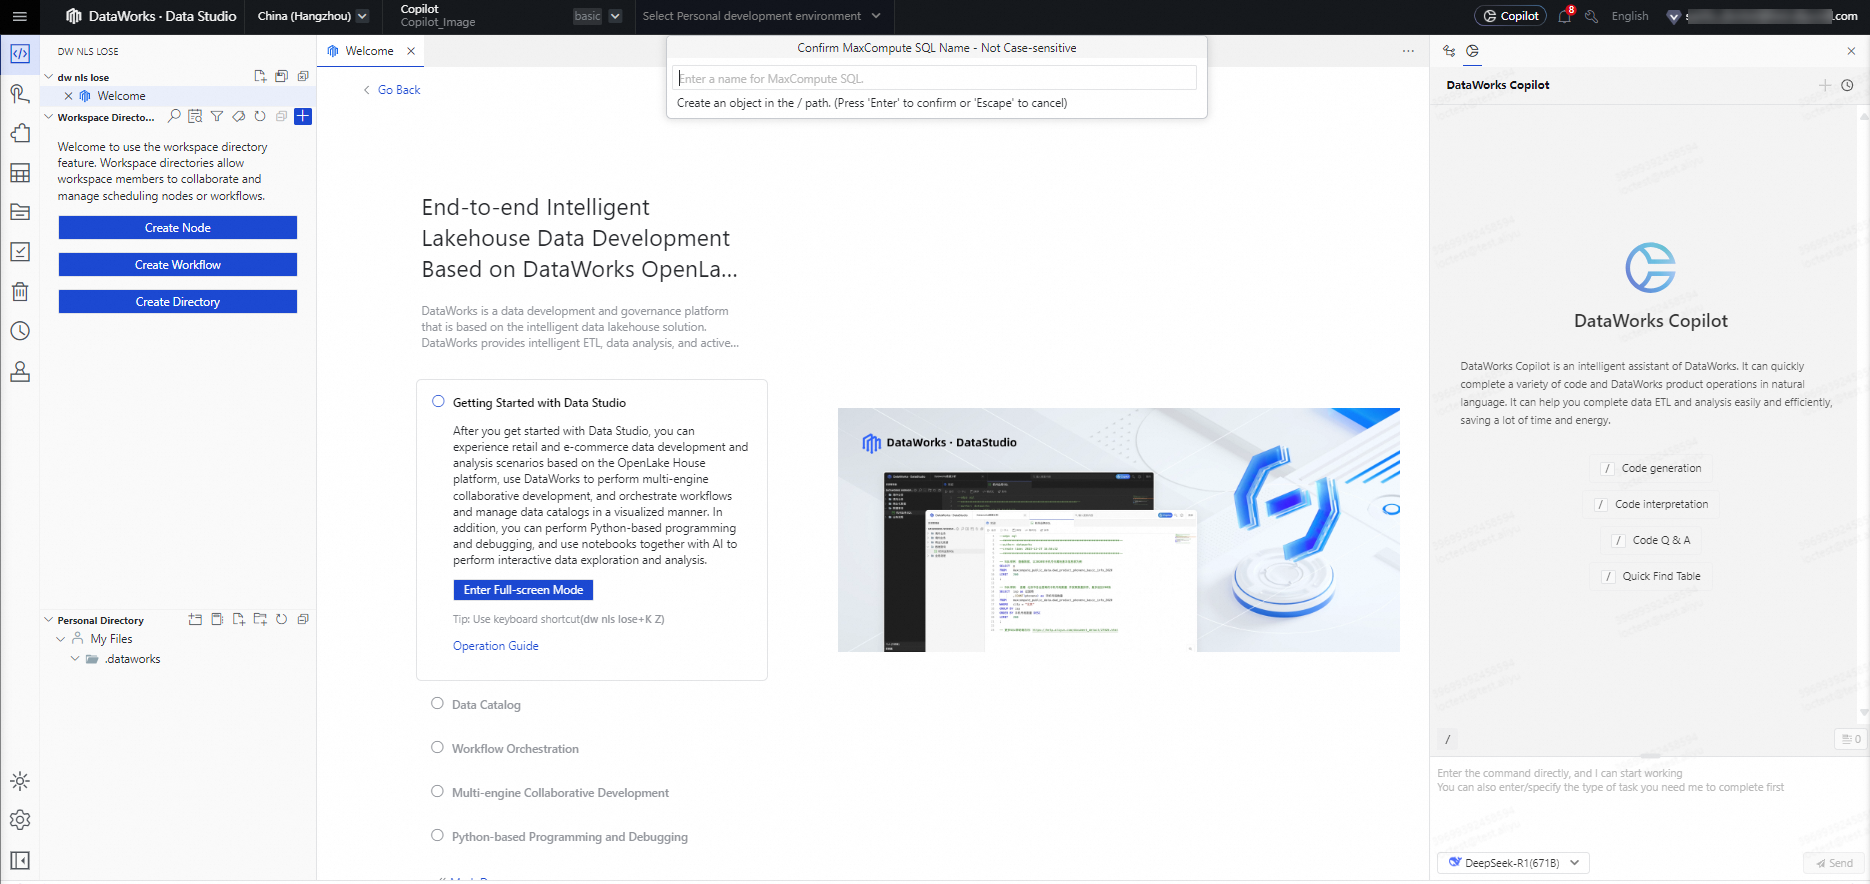Choose the Code generation suggestion

[1651, 468]
